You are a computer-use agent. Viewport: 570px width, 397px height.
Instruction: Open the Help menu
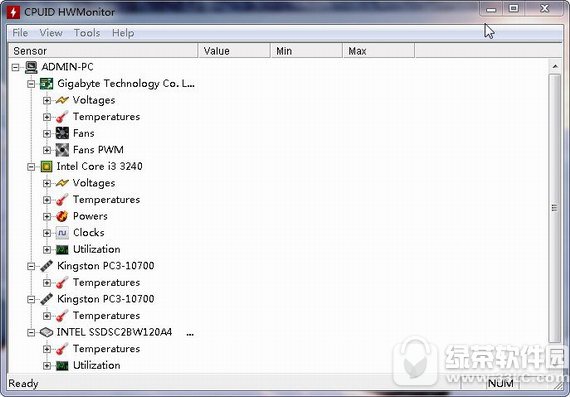click(x=123, y=33)
